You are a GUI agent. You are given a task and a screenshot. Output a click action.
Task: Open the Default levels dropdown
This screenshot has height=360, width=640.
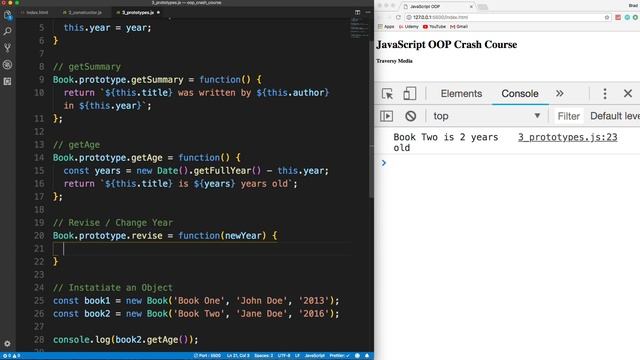tap(615, 116)
